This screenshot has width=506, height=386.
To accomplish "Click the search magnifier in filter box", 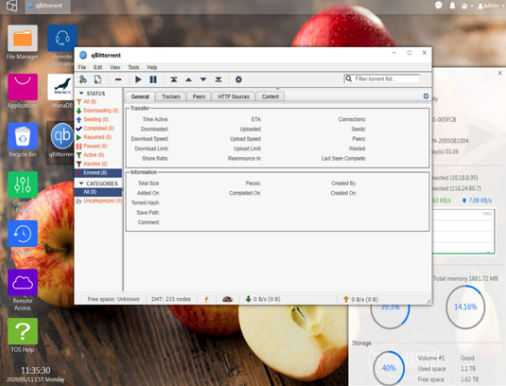I will (349, 79).
